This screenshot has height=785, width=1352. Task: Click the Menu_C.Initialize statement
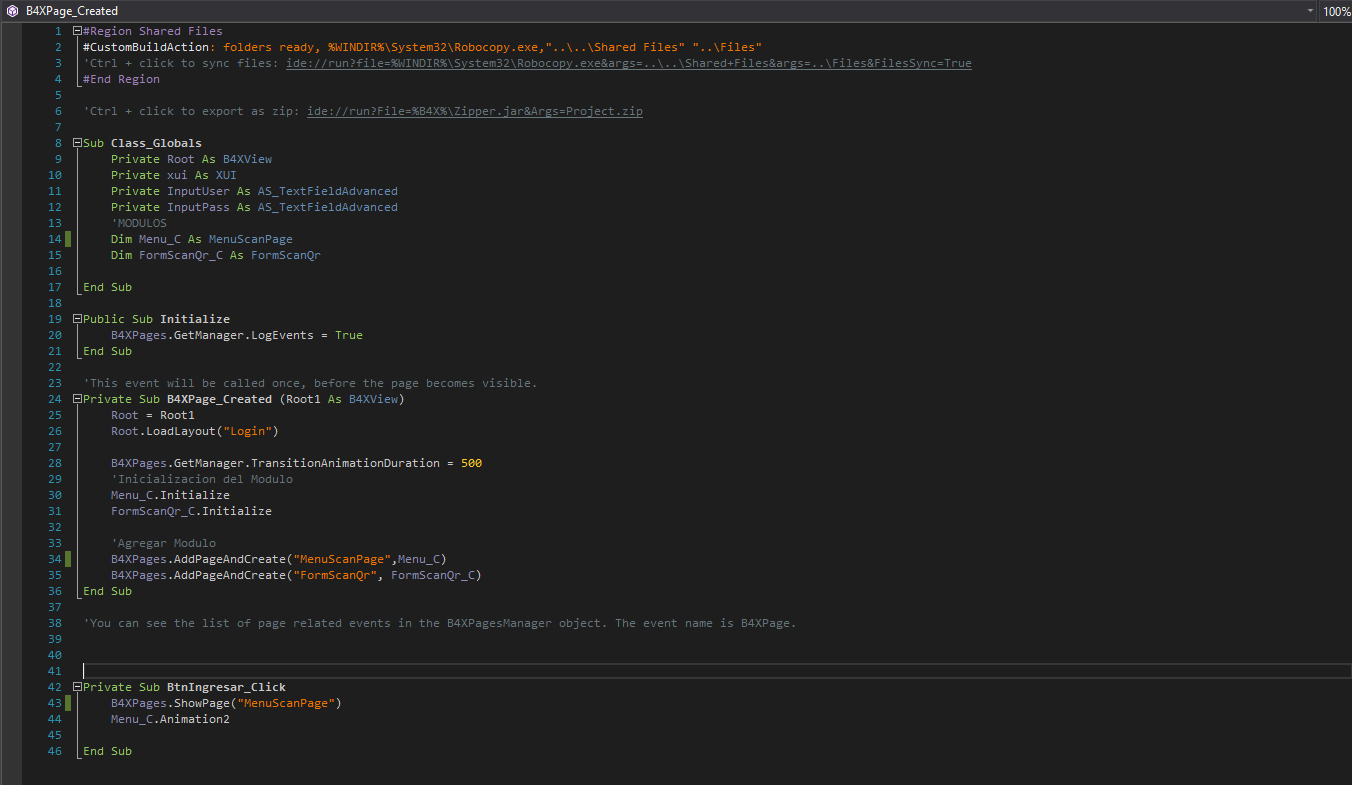click(170, 495)
